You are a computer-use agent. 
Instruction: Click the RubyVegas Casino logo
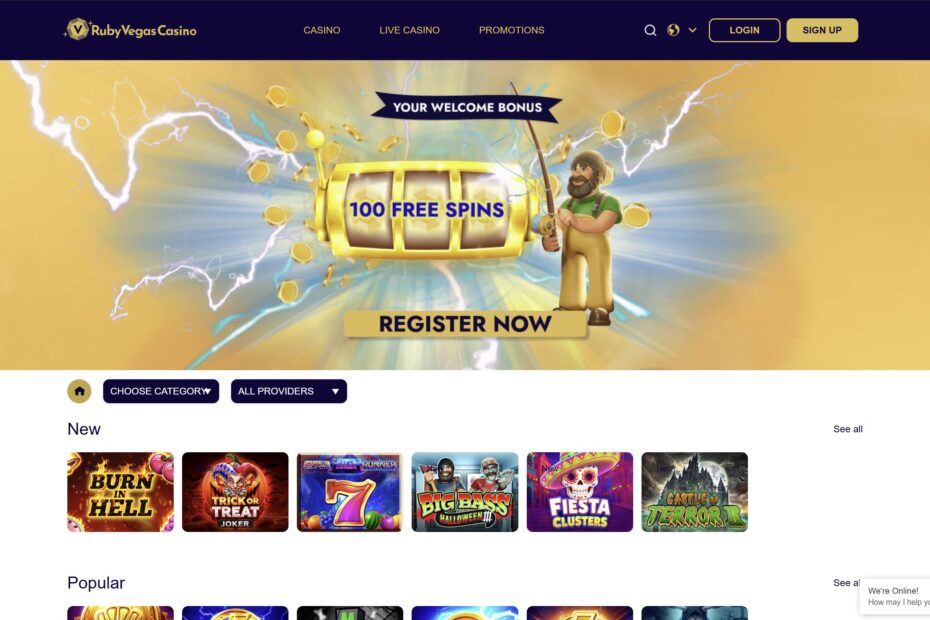click(x=130, y=30)
